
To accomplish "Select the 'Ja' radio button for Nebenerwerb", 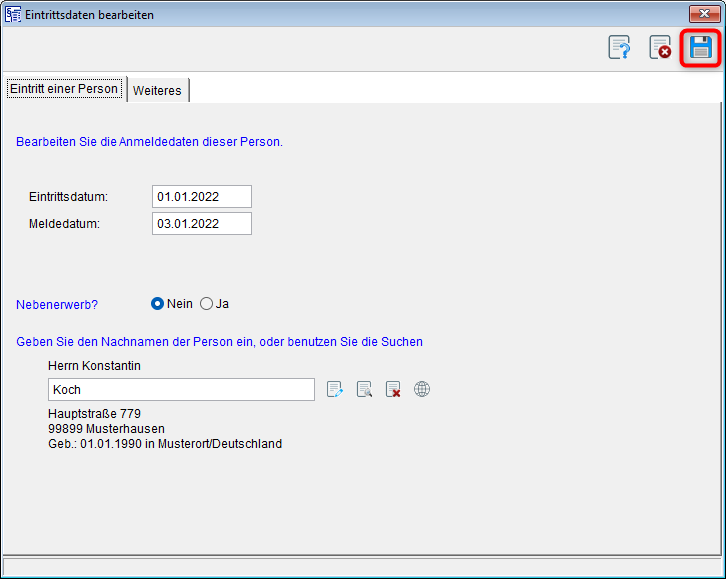I will pyautogui.click(x=207, y=304).
